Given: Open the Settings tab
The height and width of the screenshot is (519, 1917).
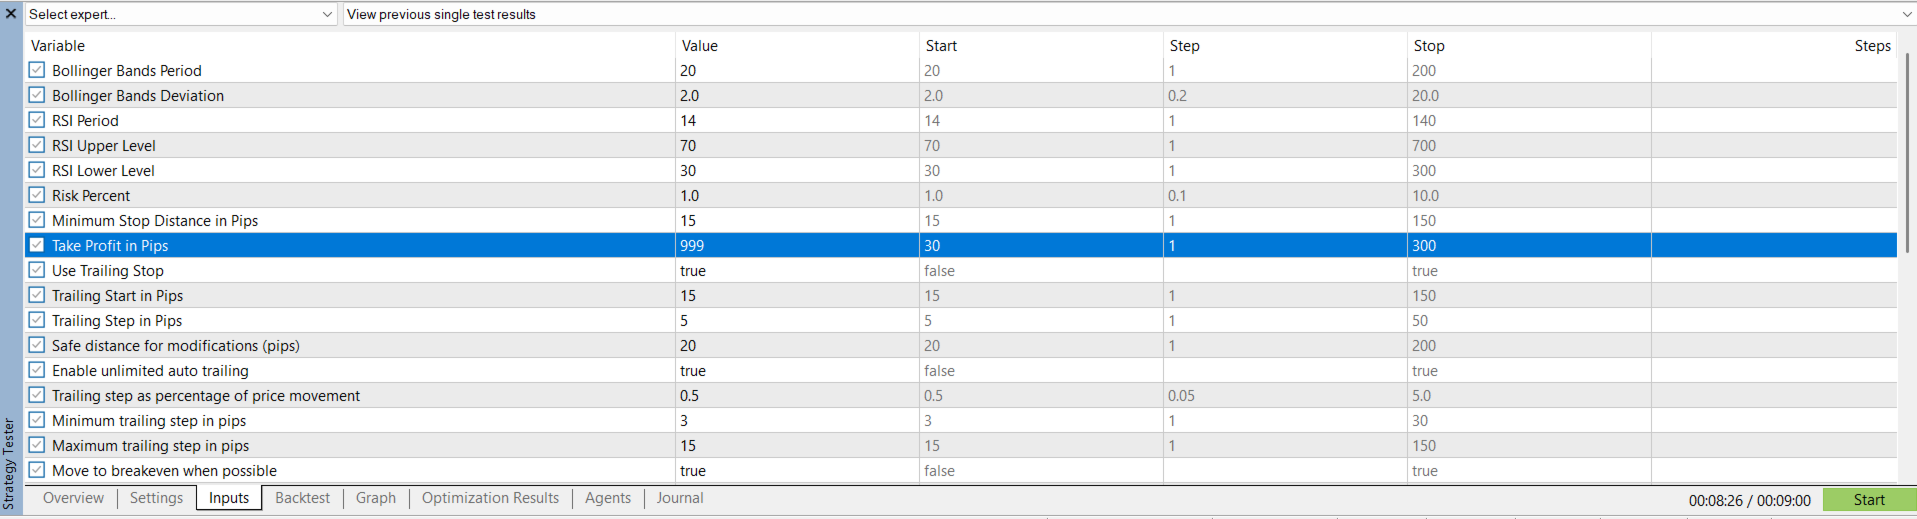Looking at the screenshot, I should pyautogui.click(x=156, y=498).
